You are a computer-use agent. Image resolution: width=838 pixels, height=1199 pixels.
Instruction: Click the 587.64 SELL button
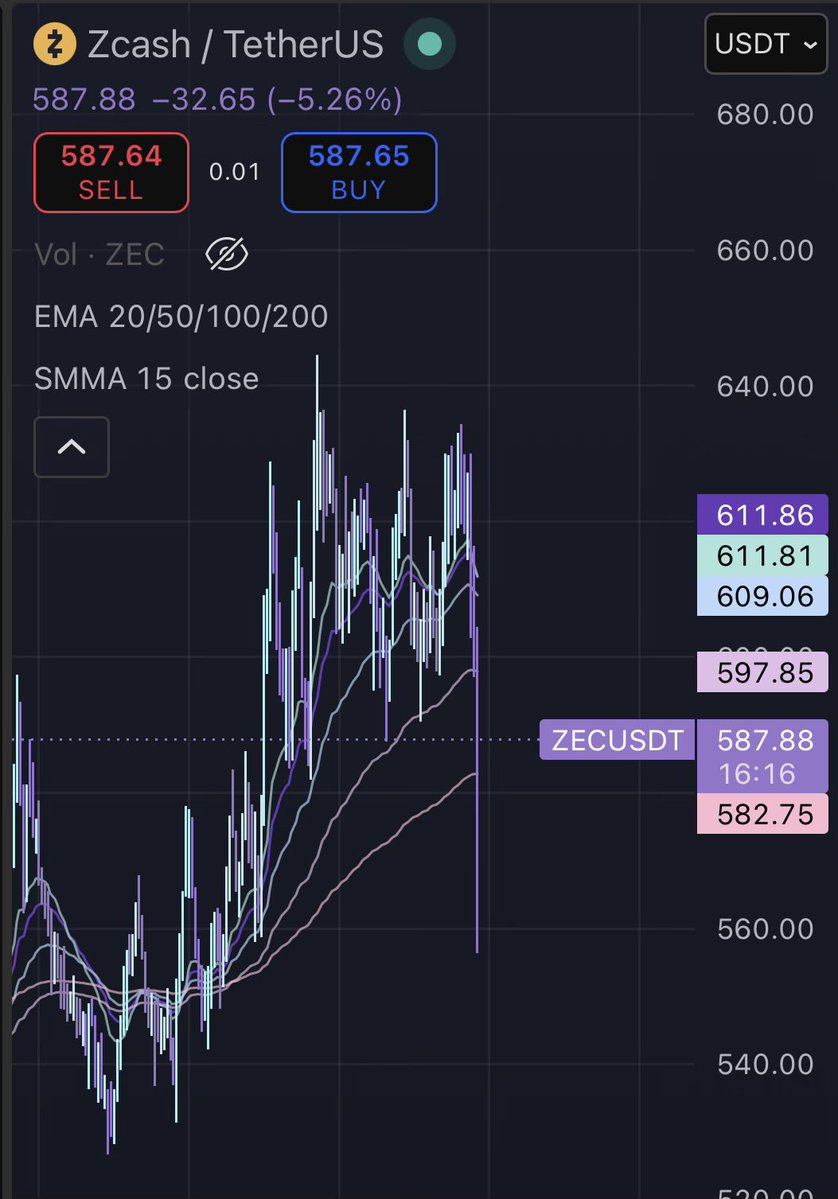coord(111,172)
